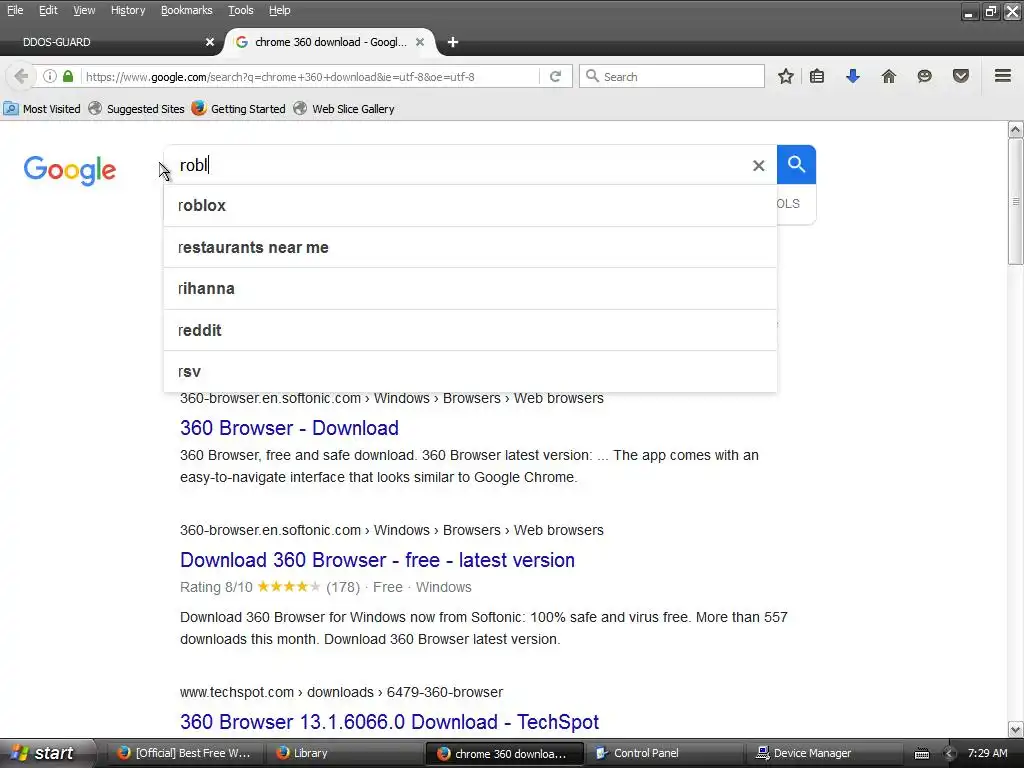The height and width of the screenshot is (768, 1024).
Task: Click the Firefox toolbar Search box
Action: (672, 76)
